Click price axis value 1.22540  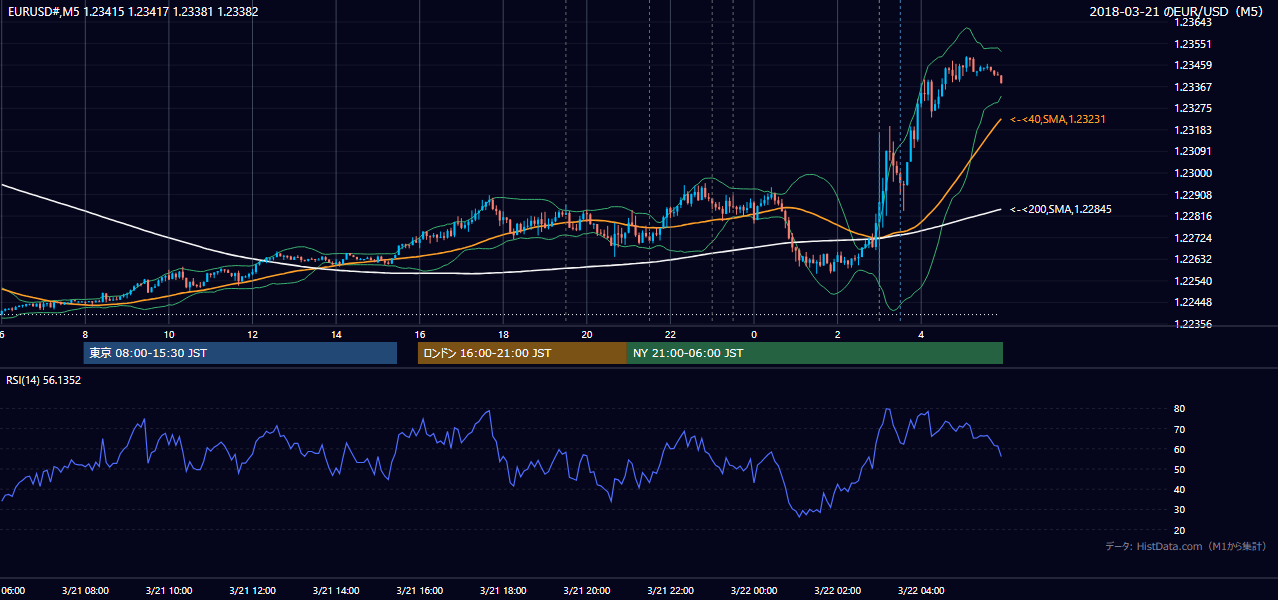click(1193, 281)
